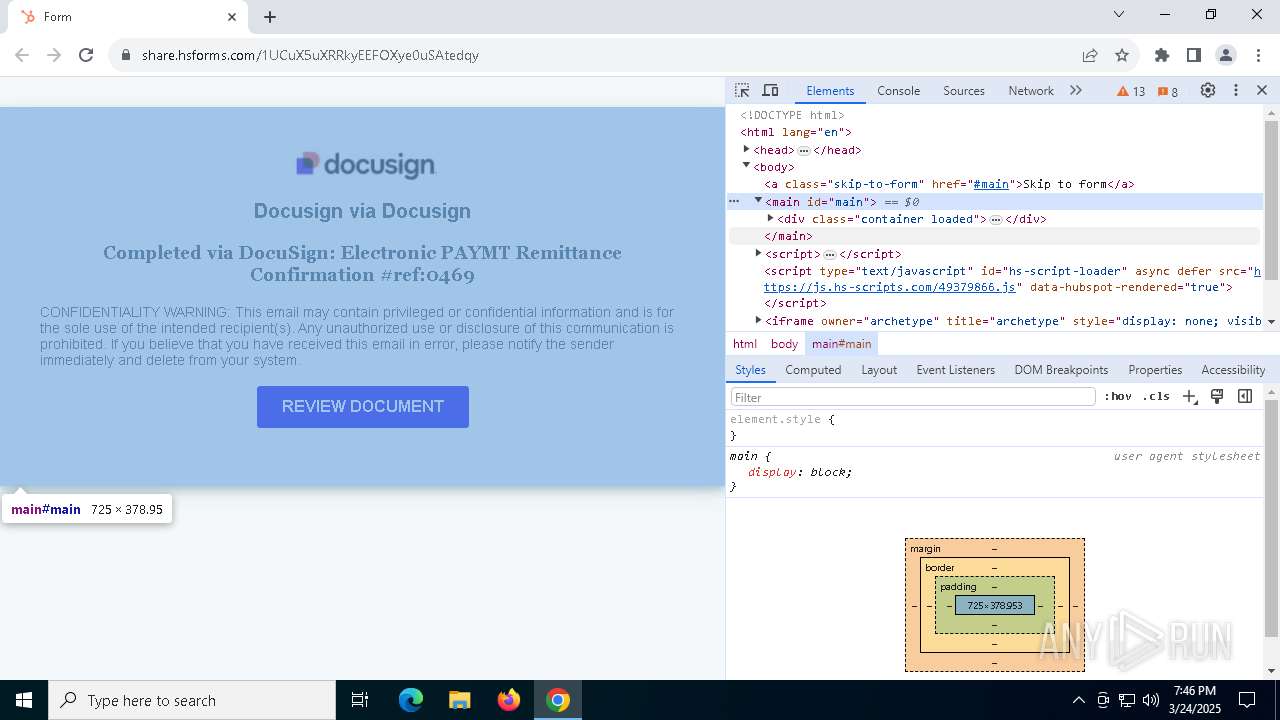
Task: Select main#main in the breadcrumb bar
Action: (841, 343)
